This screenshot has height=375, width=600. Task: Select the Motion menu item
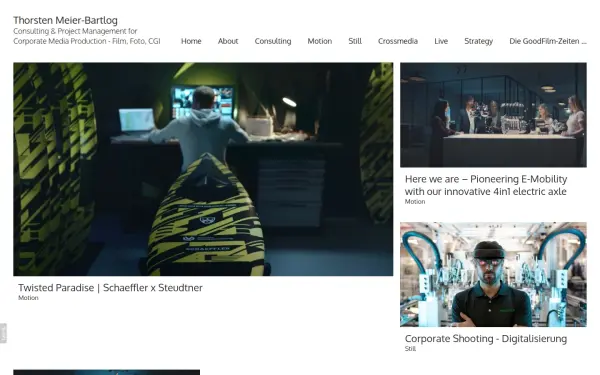pyautogui.click(x=320, y=41)
